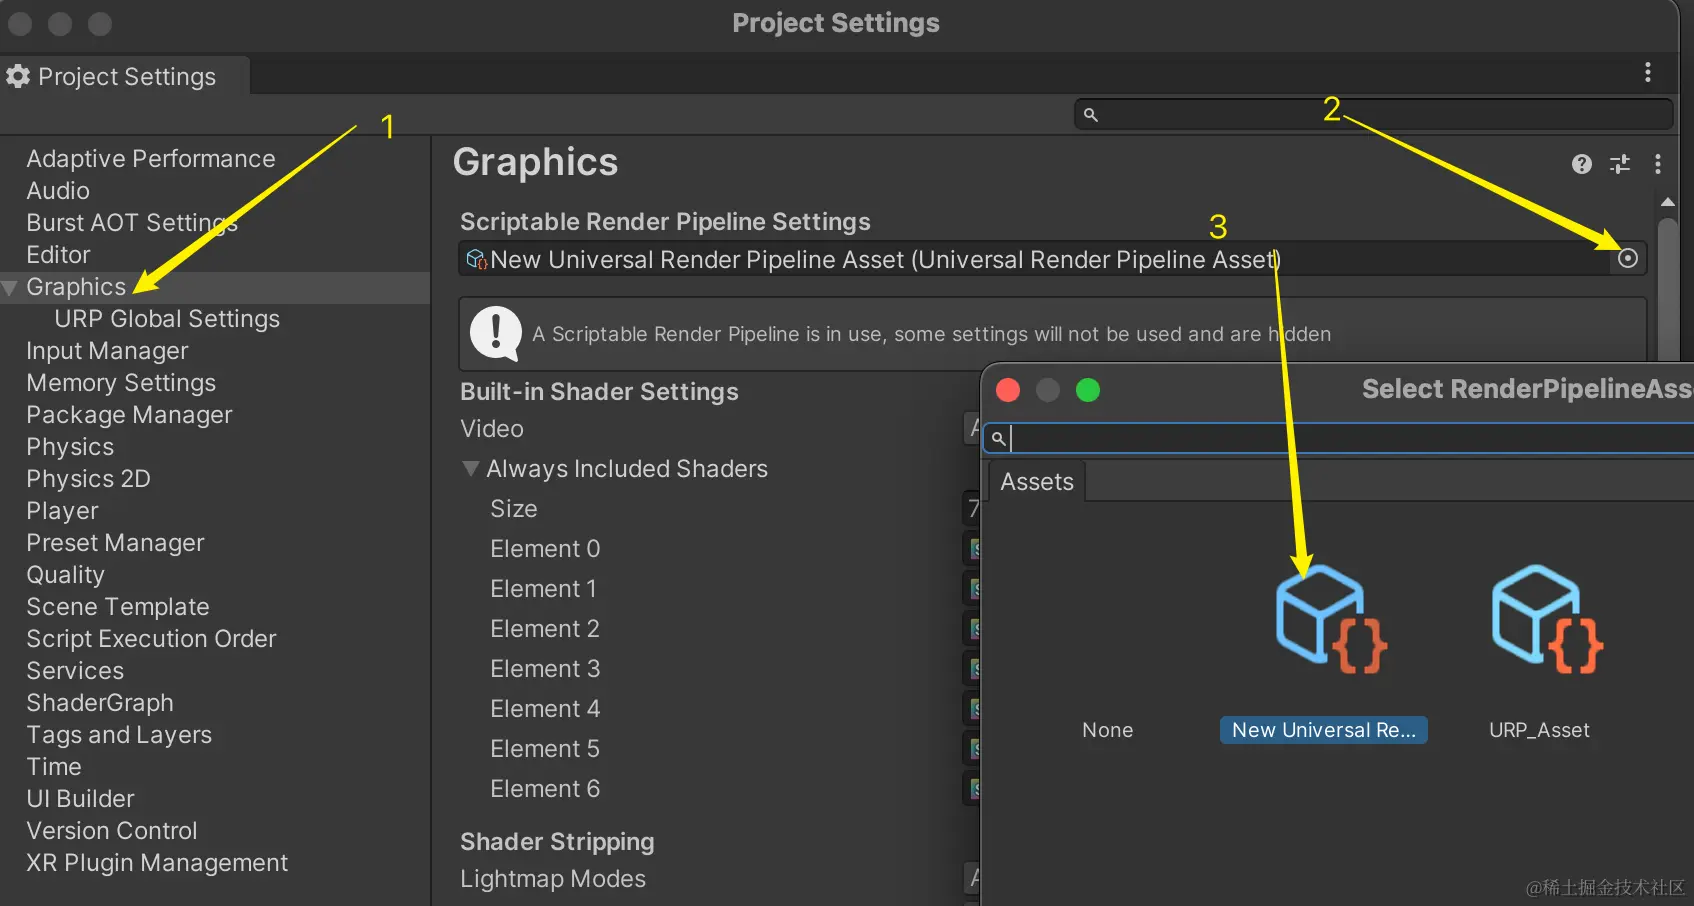Click the object picker circle icon
This screenshot has width=1694, height=906.
click(1628, 259)
